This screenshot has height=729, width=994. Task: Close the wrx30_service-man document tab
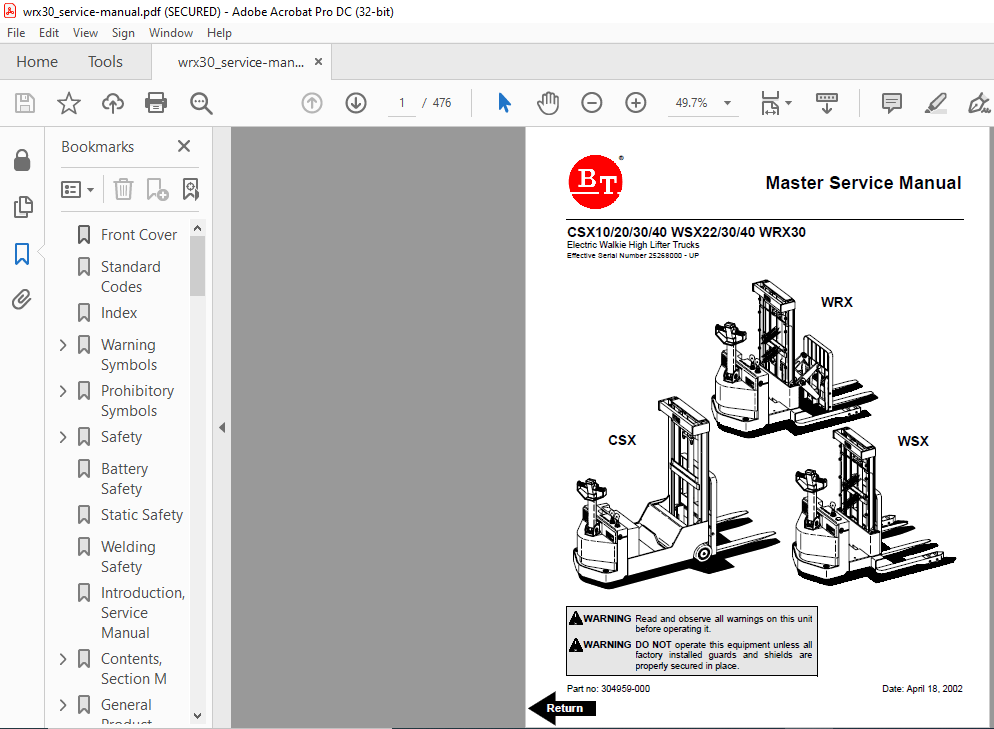319,61
